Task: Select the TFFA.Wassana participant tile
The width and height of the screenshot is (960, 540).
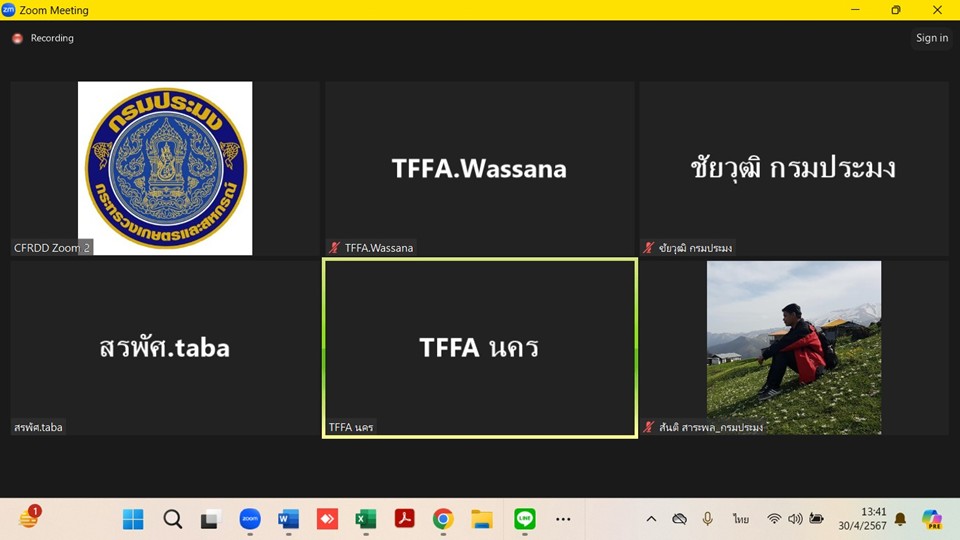Action: tap(479, 168)
